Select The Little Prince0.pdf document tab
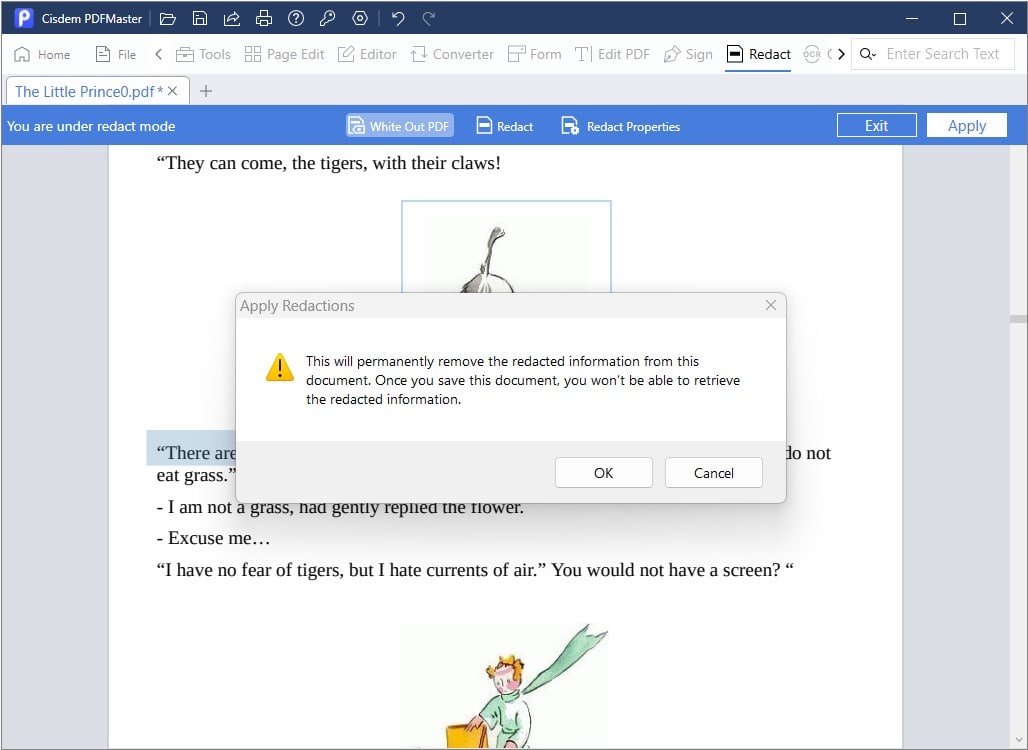Image resolution: width=1028 pixels, height=750 pixels. click(89, 91)
